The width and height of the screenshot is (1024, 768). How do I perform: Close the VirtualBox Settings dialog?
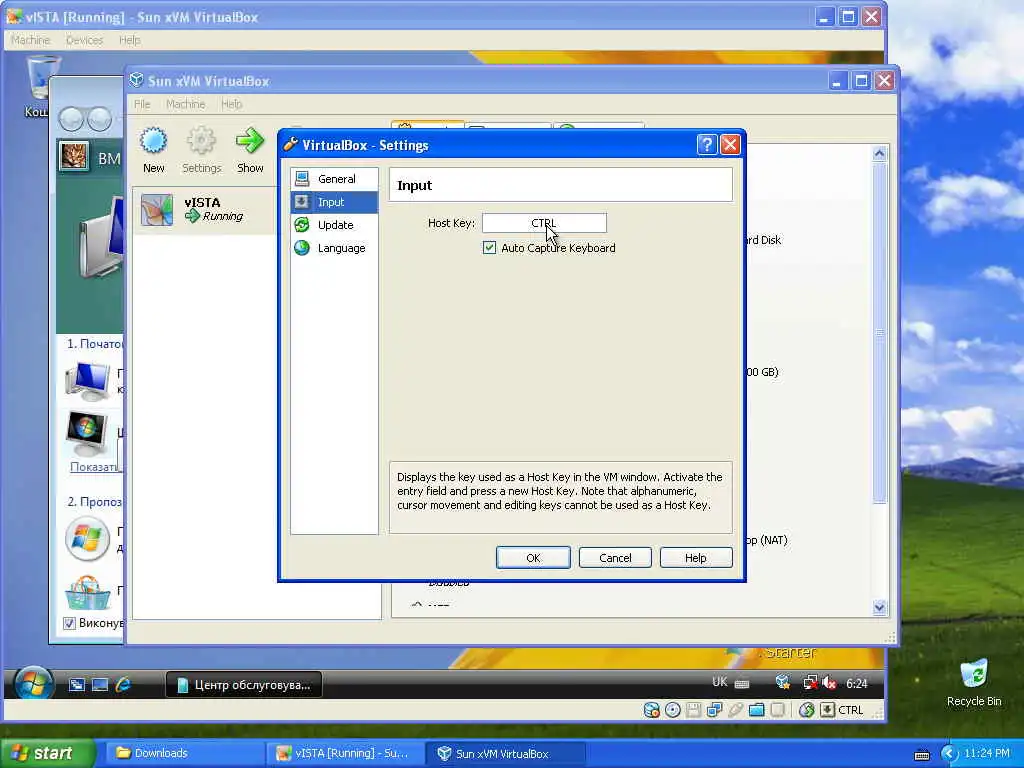[730, 144]
